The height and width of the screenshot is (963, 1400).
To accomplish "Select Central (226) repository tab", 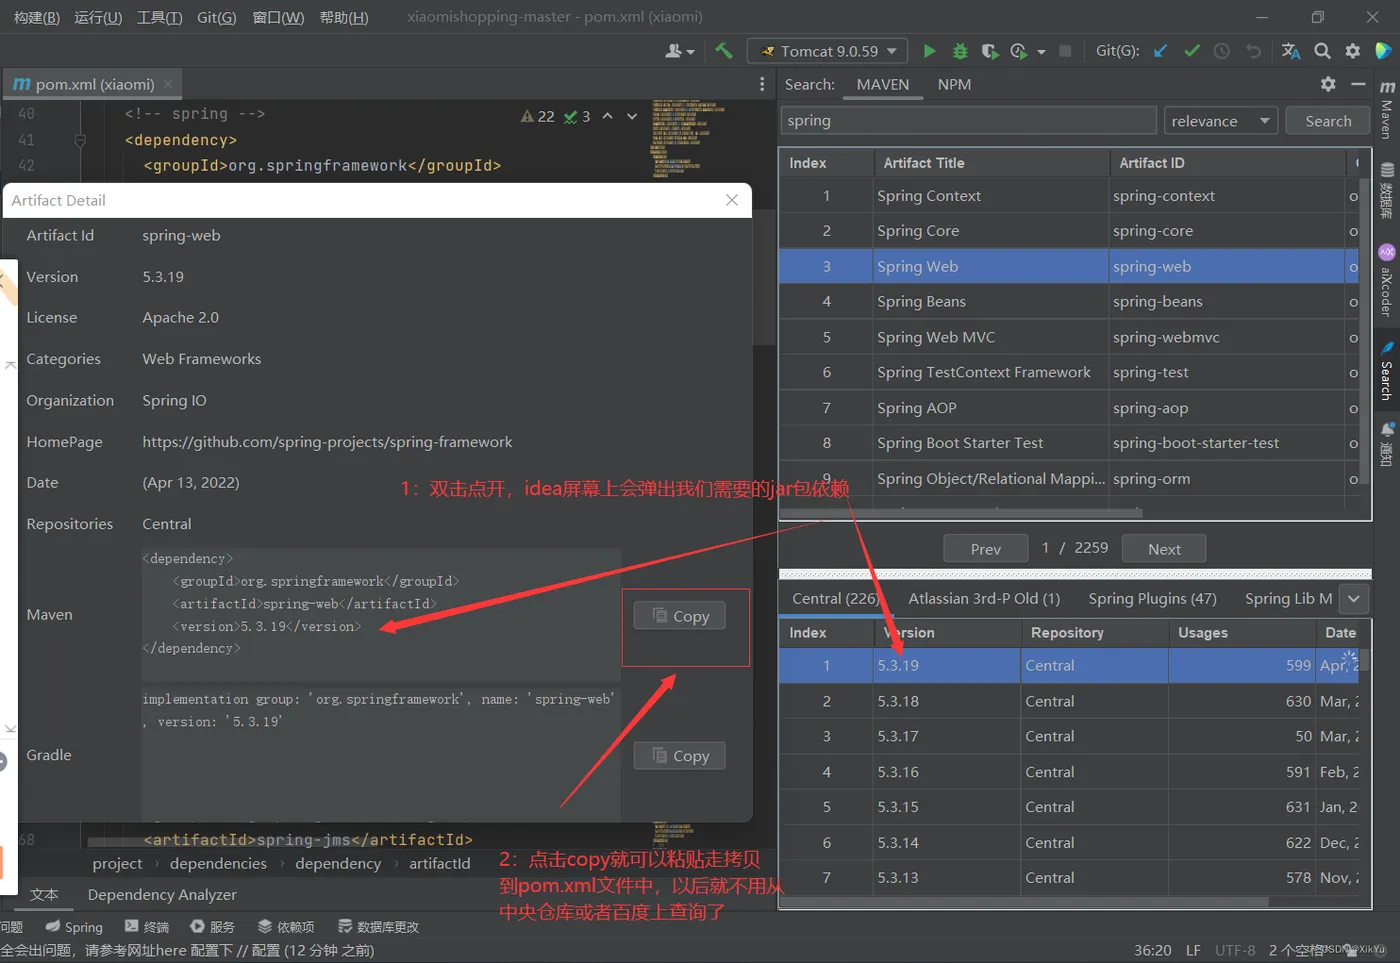I will coord(836,598).
